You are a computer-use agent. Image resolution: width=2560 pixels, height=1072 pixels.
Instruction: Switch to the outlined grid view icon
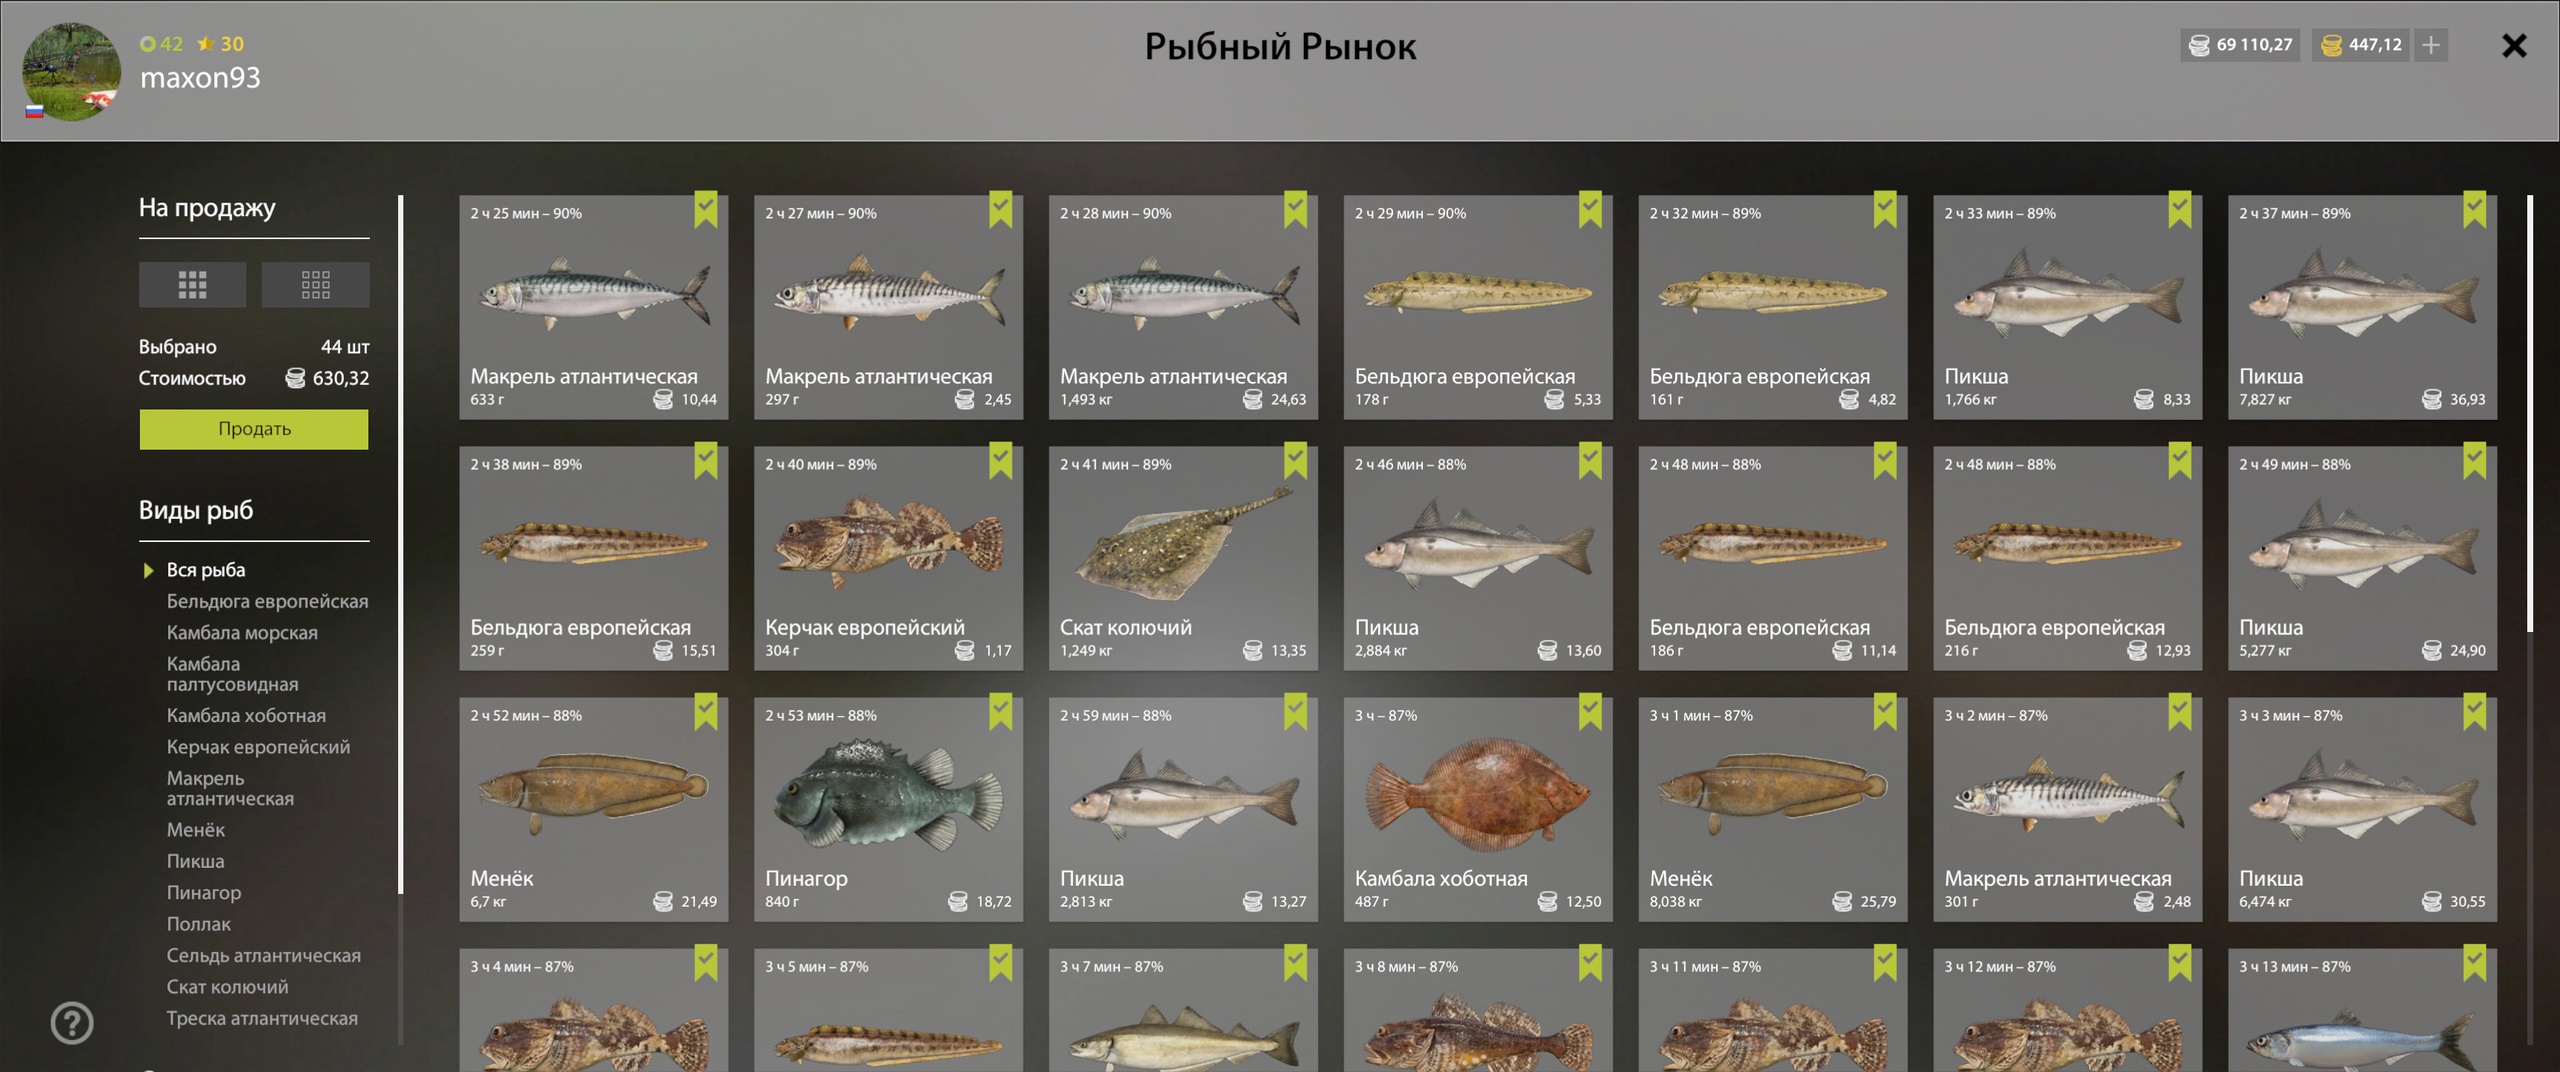[315, 285]
